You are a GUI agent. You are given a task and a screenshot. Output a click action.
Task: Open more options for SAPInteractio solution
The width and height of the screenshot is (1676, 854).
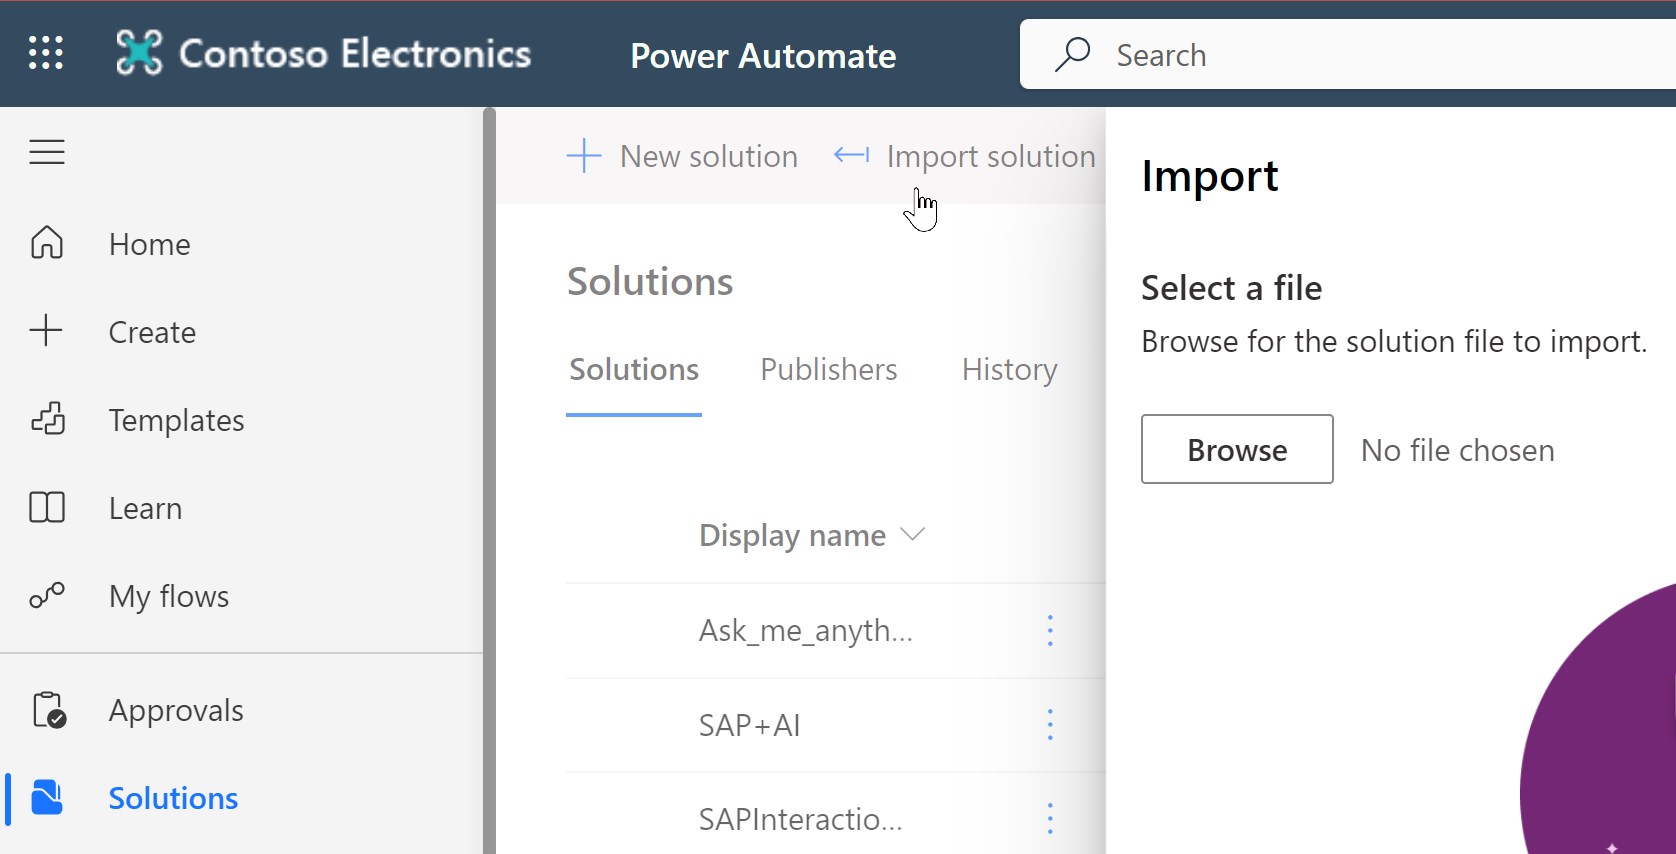click(x=1050, y=819)
